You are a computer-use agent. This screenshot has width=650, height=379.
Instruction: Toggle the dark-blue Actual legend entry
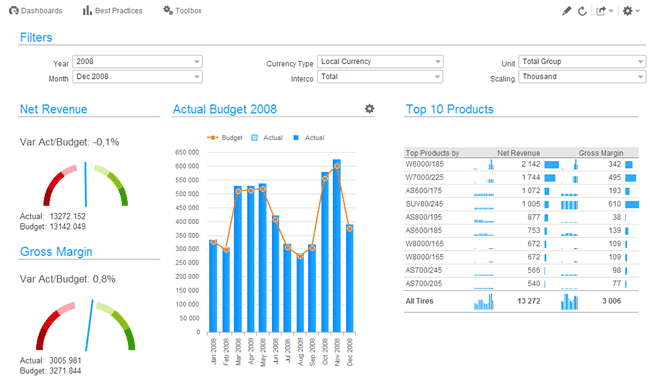click(x=308, y=138)
